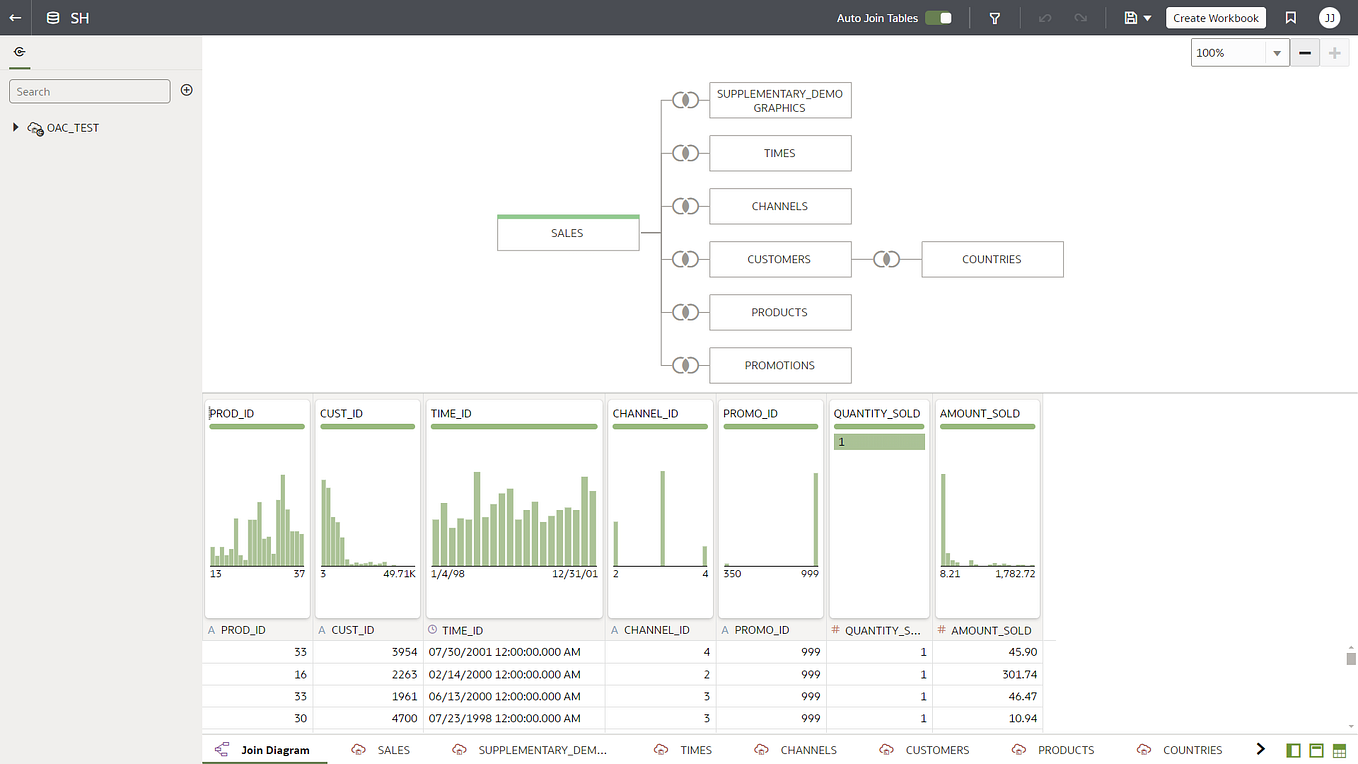The height and width of the screenshot is (764, 1358).
Task: Expand the OAC_TEST connection tree
Action: tap(14, 127)
